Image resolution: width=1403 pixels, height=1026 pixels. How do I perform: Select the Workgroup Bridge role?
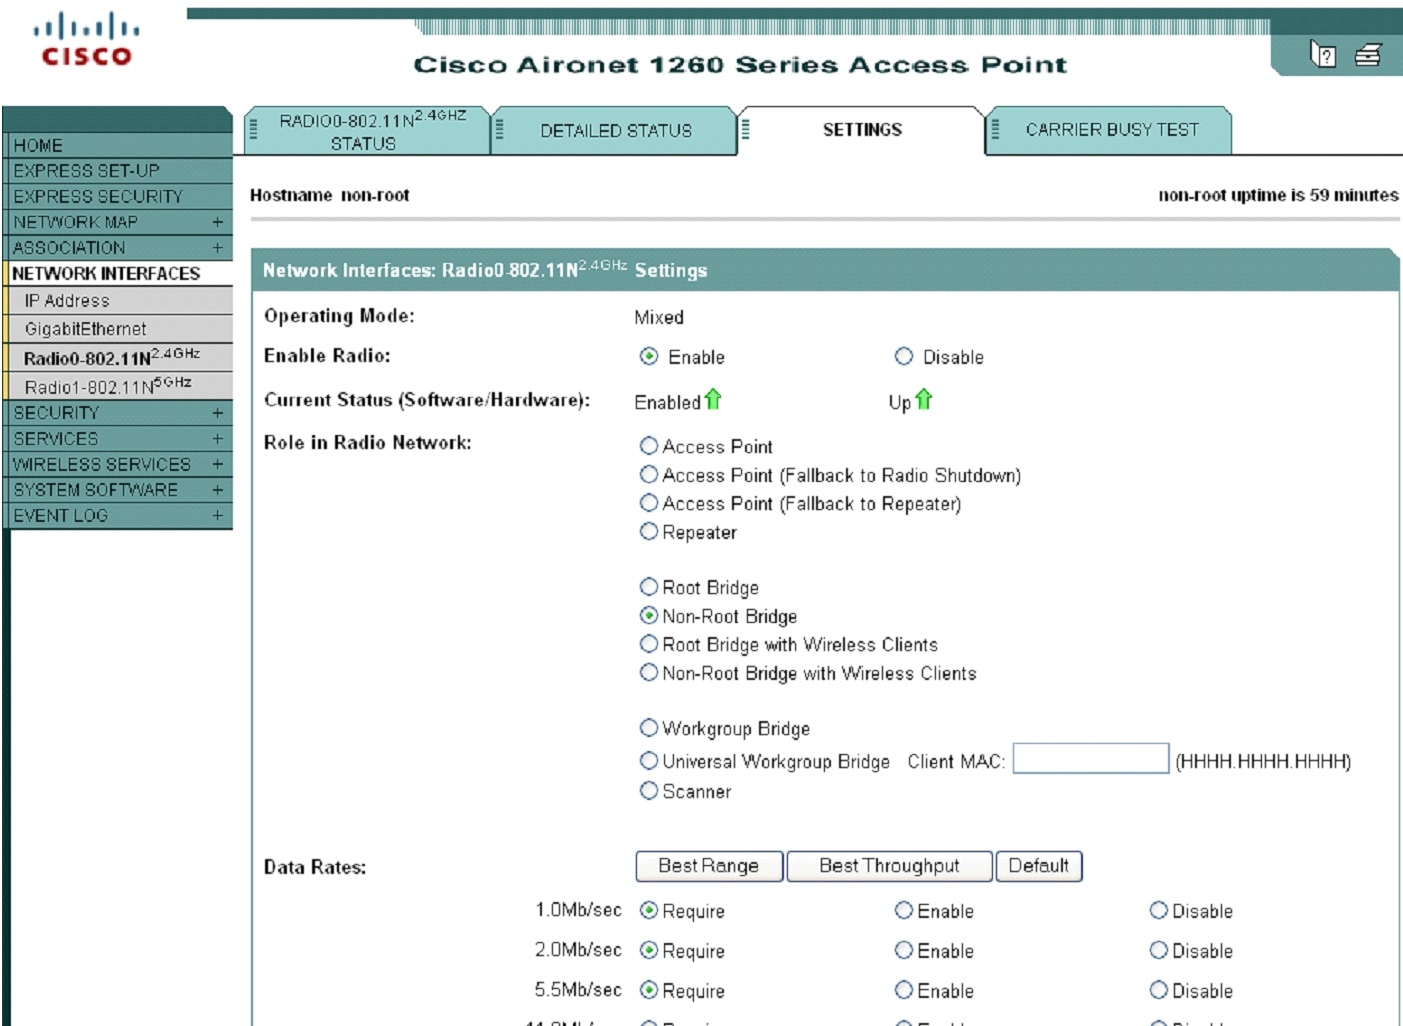point(649,728)
